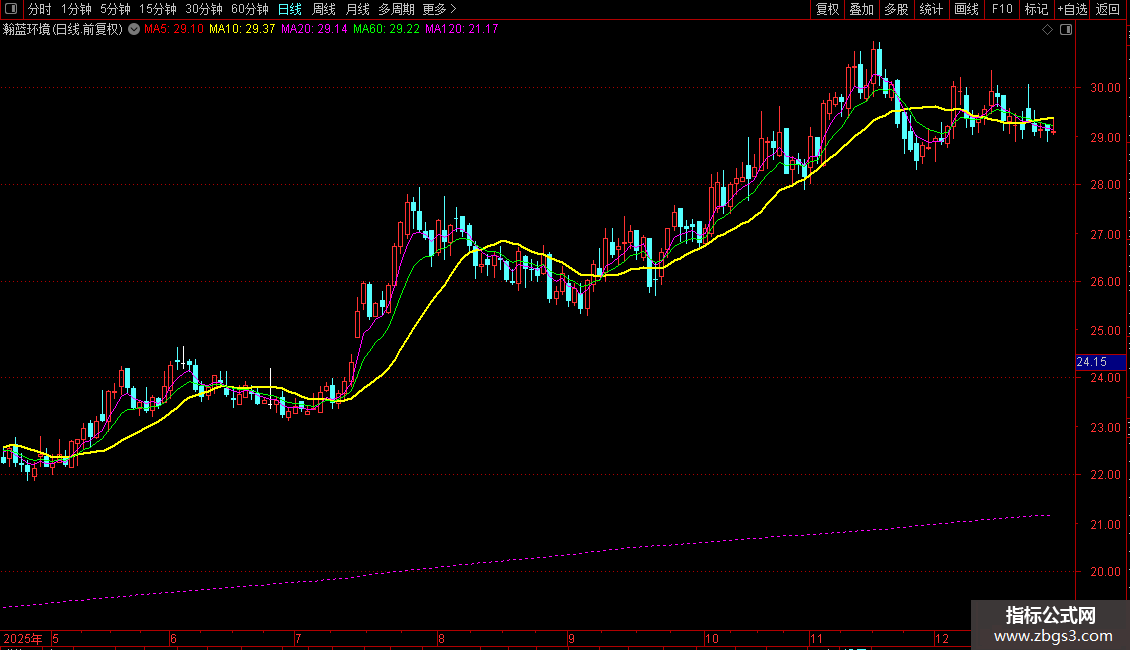Screen dimensions: 1130x650
Task: Click month 8 marker on time axis
Action: 441,638
